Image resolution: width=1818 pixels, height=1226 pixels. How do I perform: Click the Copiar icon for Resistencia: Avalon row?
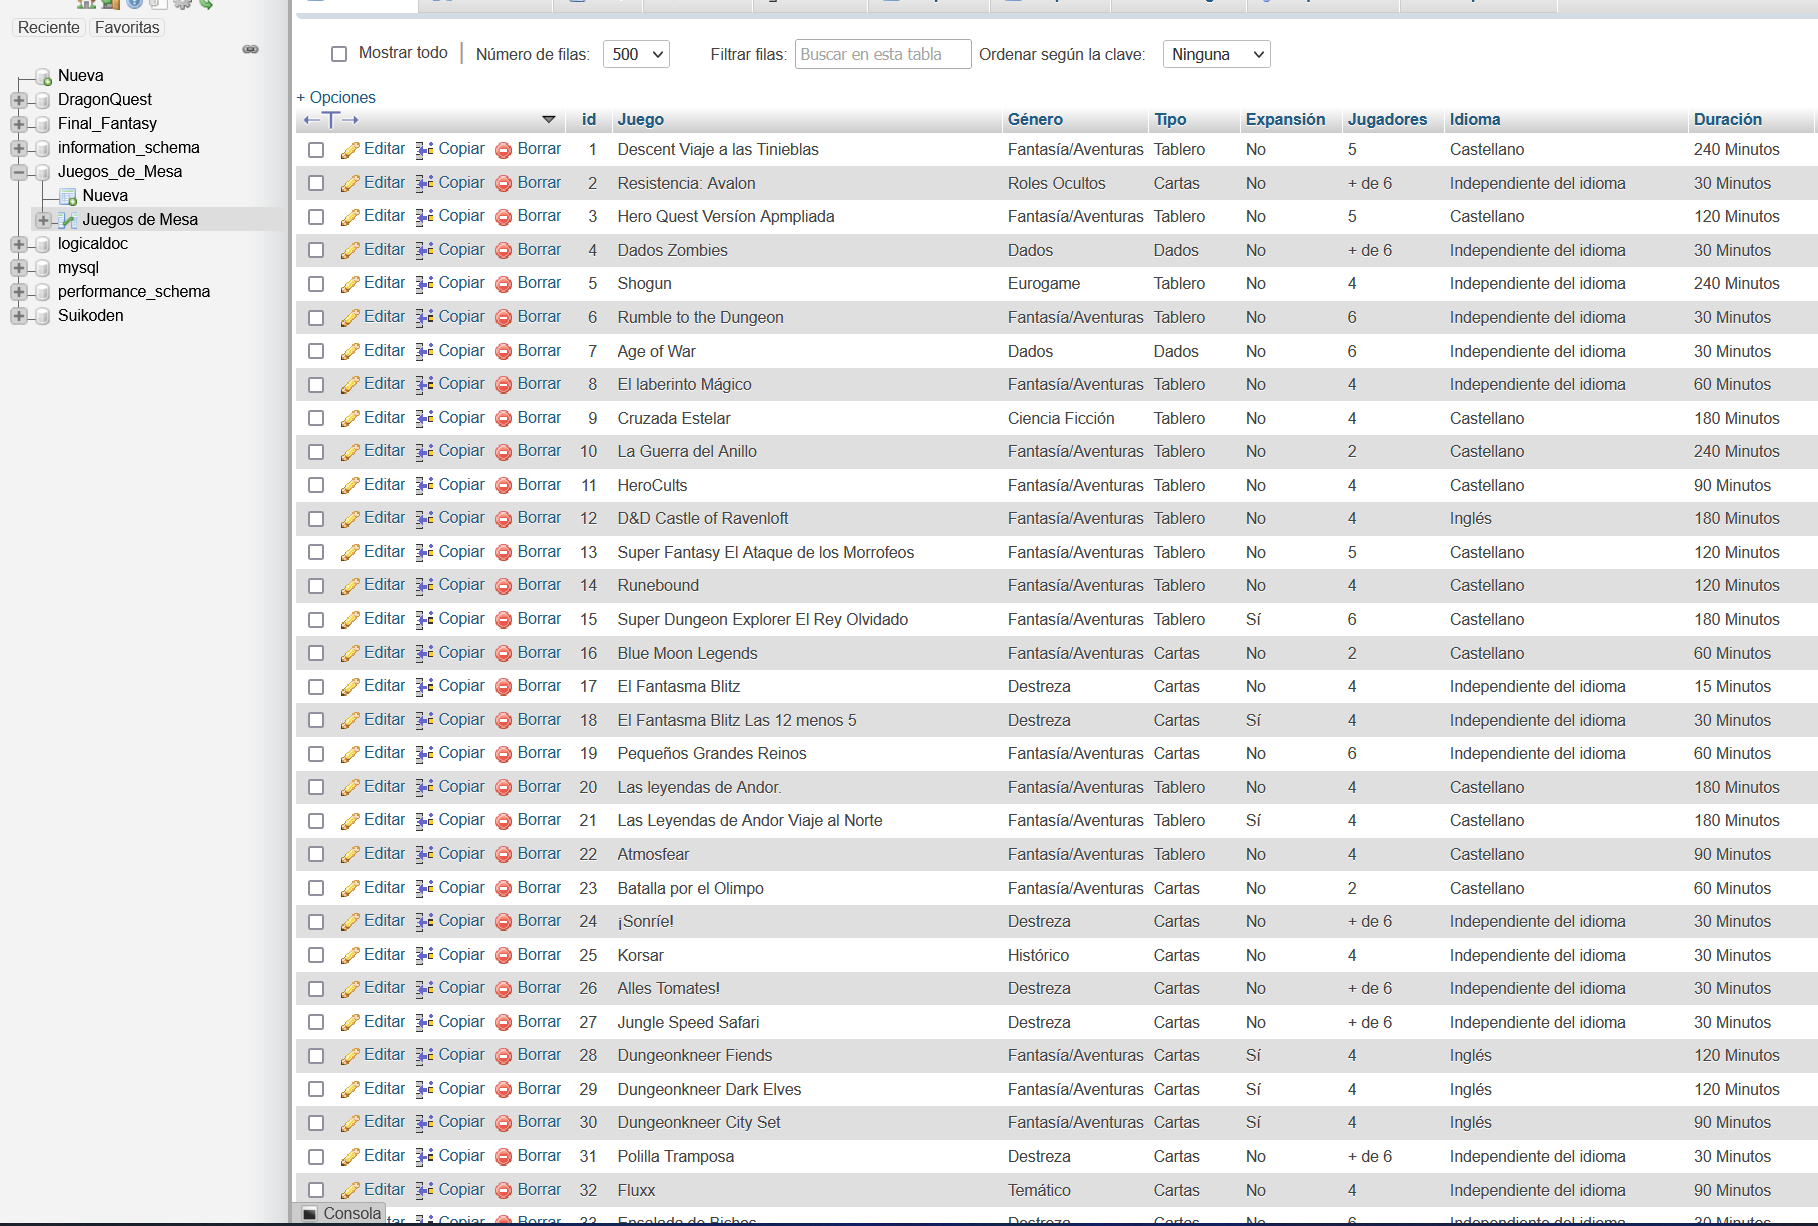[x=425, y=183]
